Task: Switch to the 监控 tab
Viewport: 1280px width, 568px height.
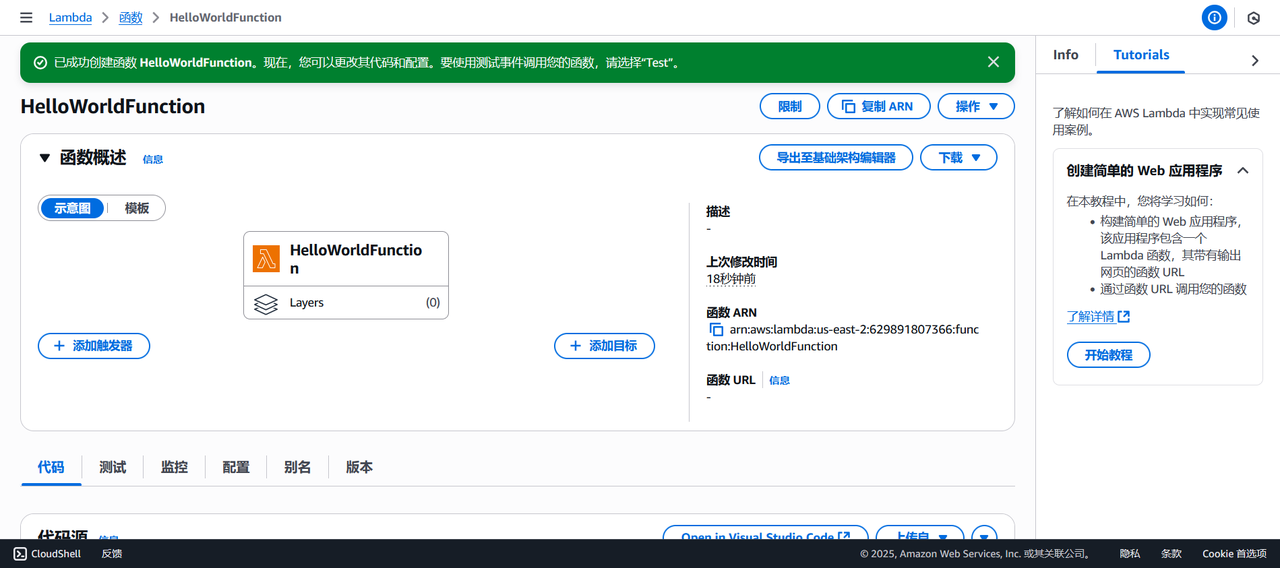Action: 174,467
